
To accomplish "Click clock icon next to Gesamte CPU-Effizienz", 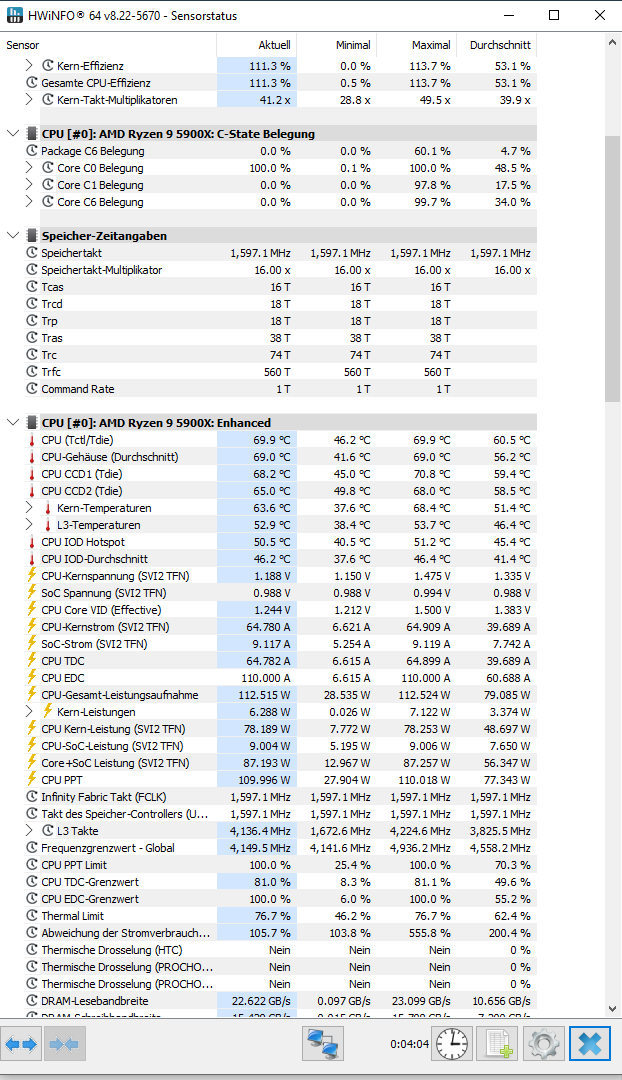I will coord(32,83).
